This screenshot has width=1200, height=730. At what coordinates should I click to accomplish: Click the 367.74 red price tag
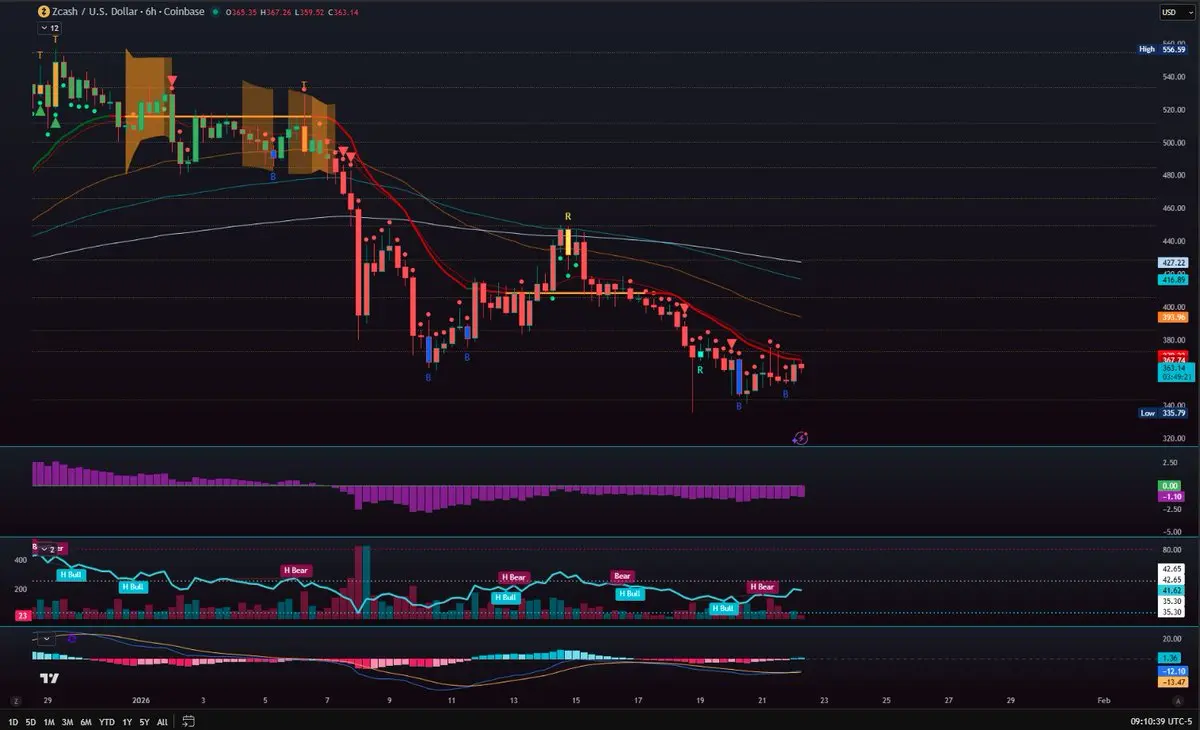[1172, 359]
